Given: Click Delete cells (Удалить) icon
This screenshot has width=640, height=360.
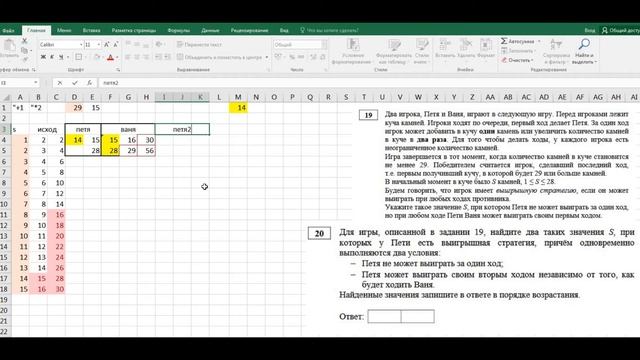Looking at the screenshot, I should pyautogui.click(x=466, y=44).
